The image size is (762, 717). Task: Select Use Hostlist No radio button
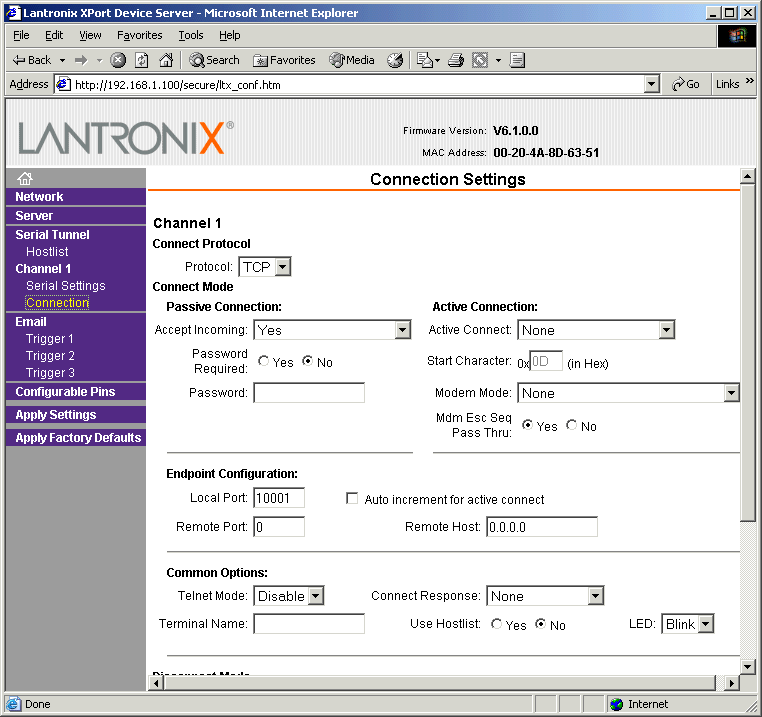(x=540, y=624)
